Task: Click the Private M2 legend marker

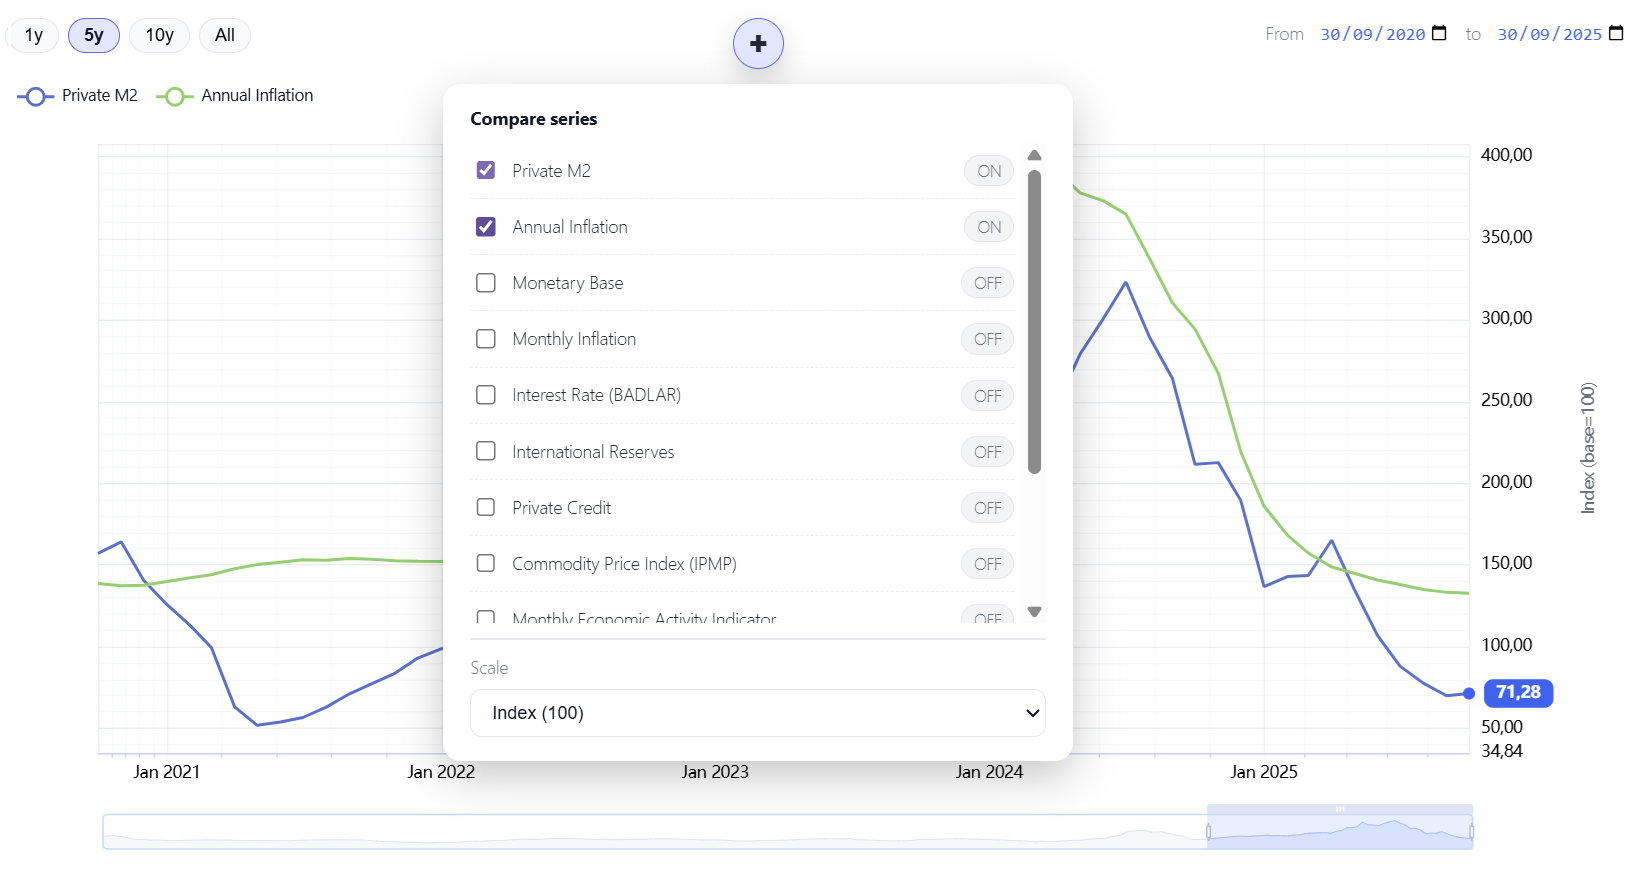Action: [x=35, y=95]
